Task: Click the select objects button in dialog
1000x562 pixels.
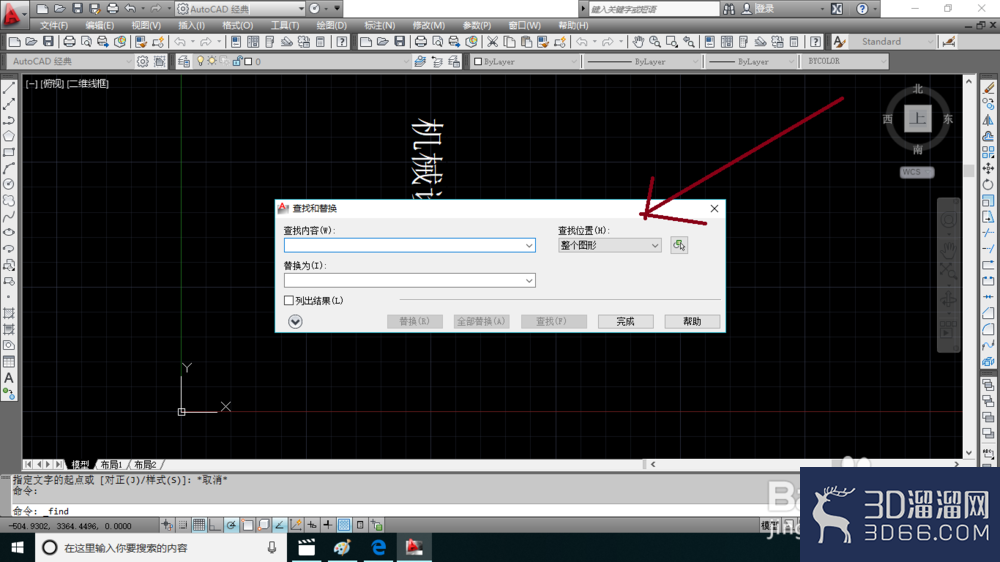Action: 679,245
